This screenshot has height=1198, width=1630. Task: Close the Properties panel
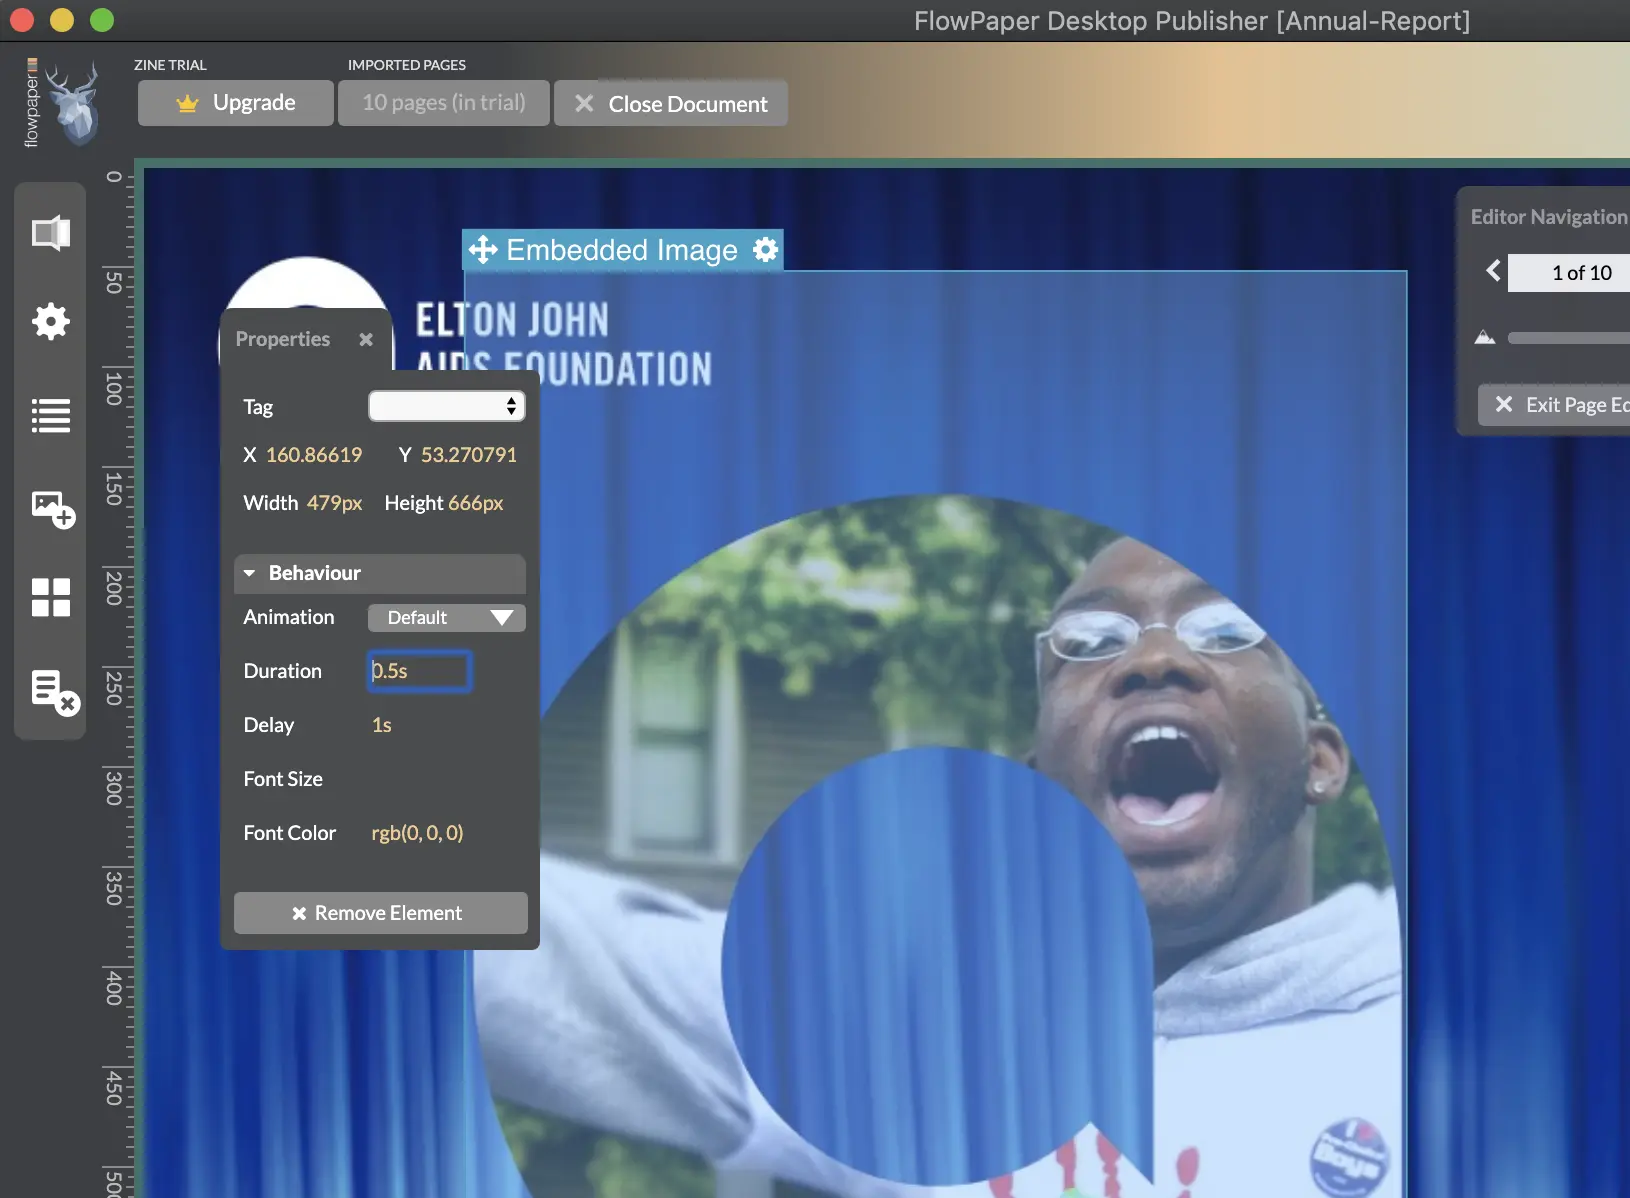tap(366, 339)
